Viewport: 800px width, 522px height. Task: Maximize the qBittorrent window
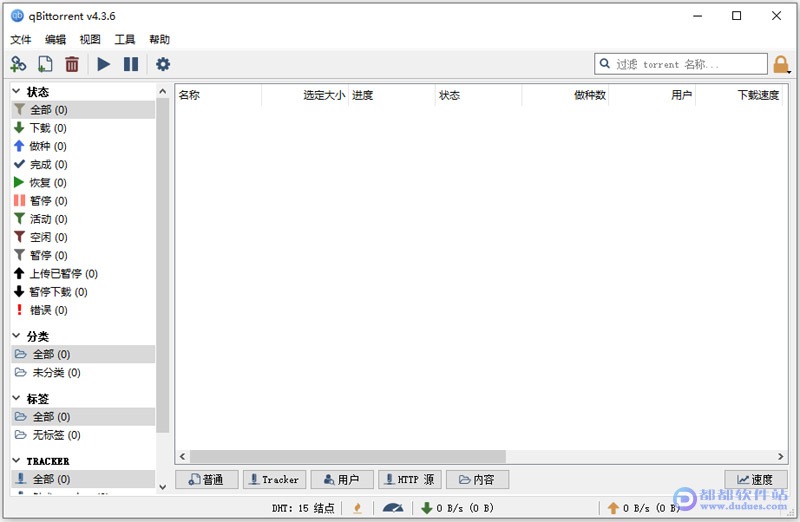point(736,16)
